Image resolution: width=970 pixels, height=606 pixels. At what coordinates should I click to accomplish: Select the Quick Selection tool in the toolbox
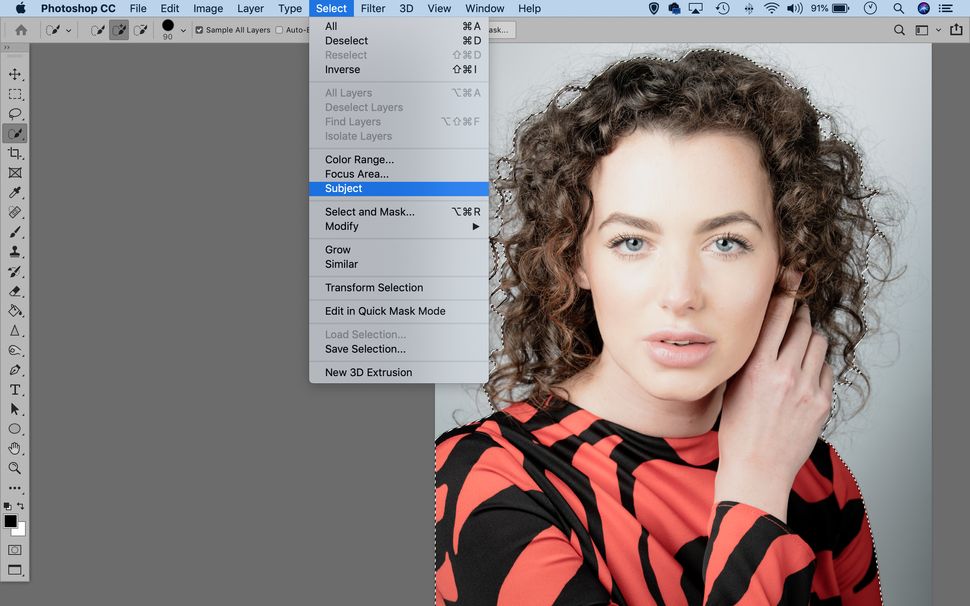pyautogui.click(x=15, y=134)
